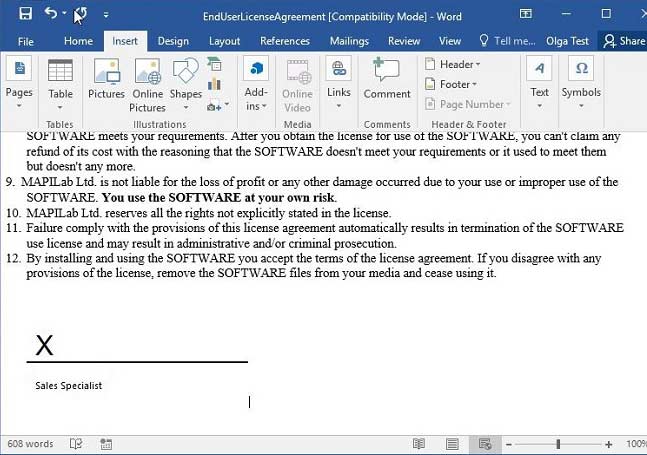Click the Online Video button
The width and height of the screenshot is (647, 455).
pyautogui.click(x=297, y=86)
